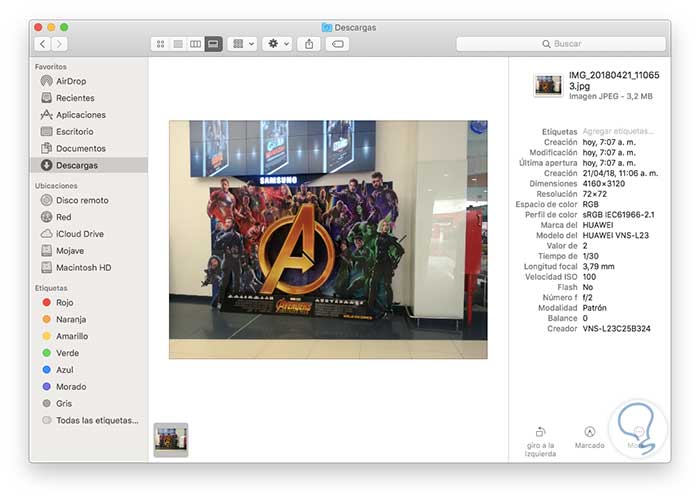Screen dimensions: 700x501
Task: Open Recientes in the sidebar
Action: (88, 98)
